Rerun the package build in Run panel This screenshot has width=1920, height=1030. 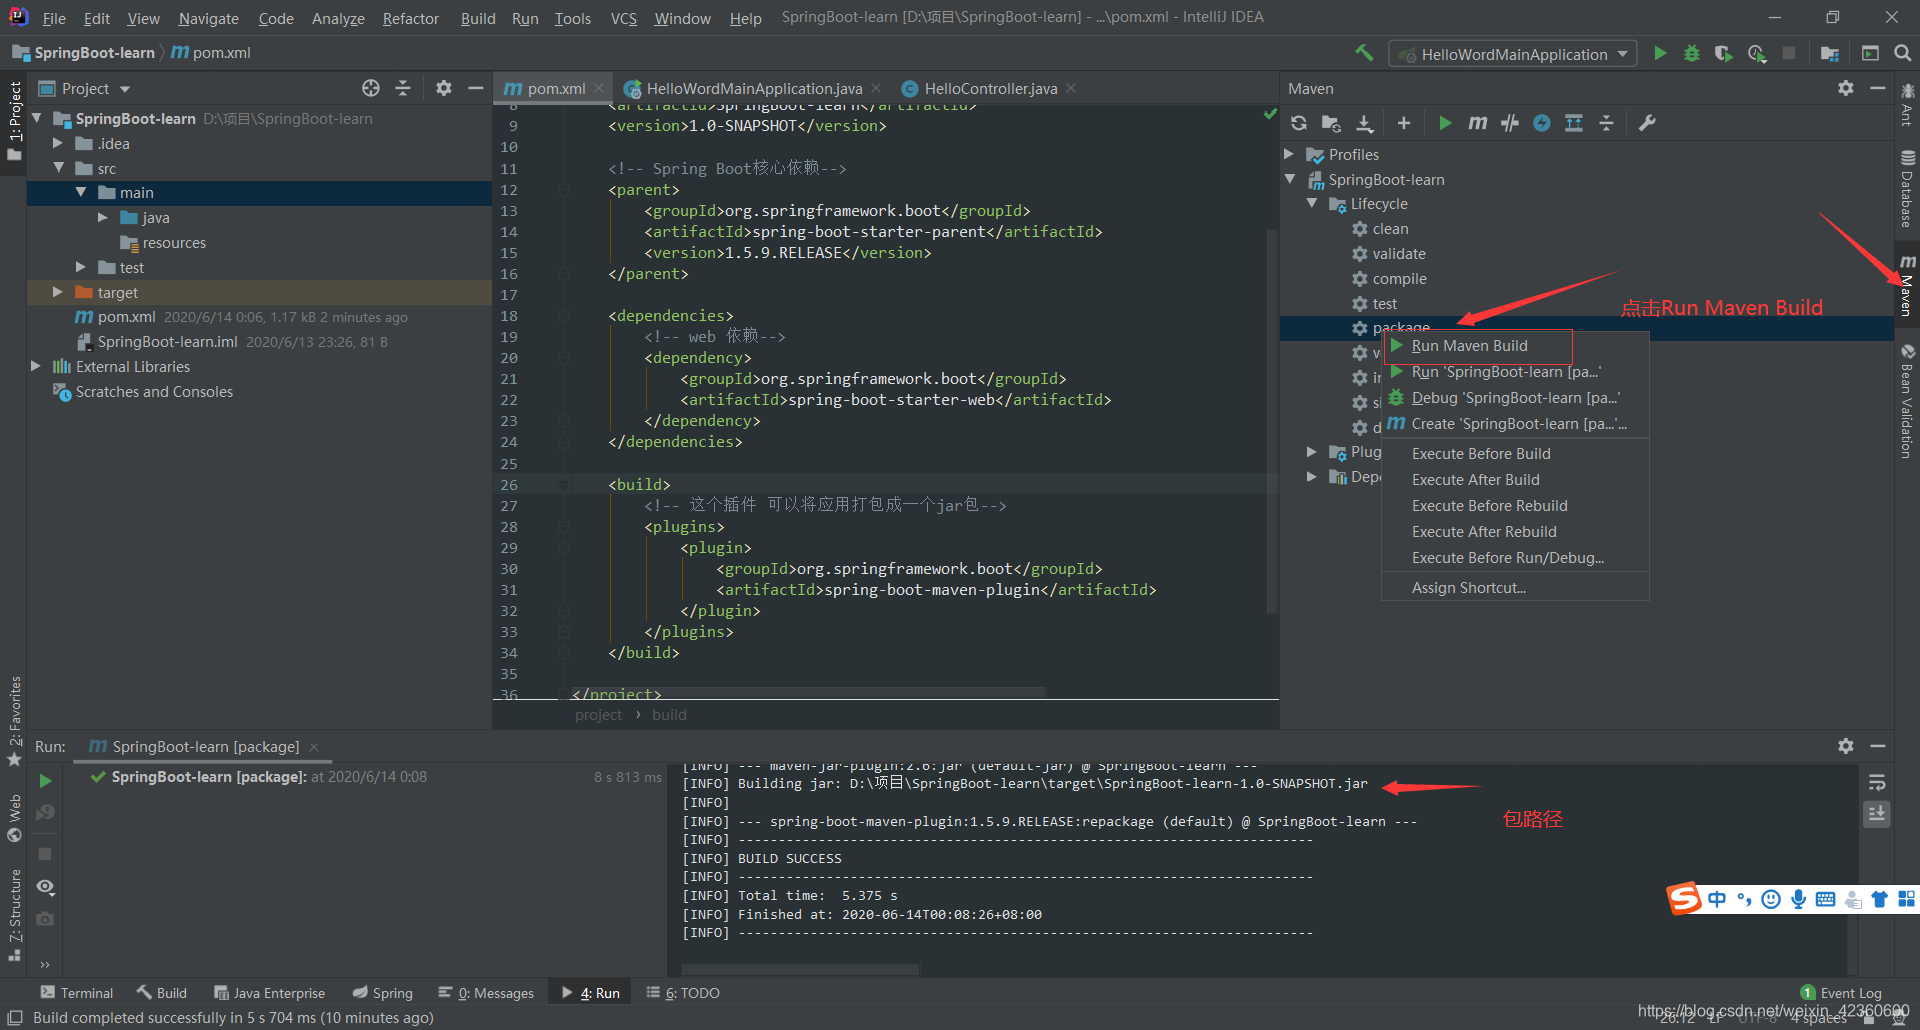[45, 781]
